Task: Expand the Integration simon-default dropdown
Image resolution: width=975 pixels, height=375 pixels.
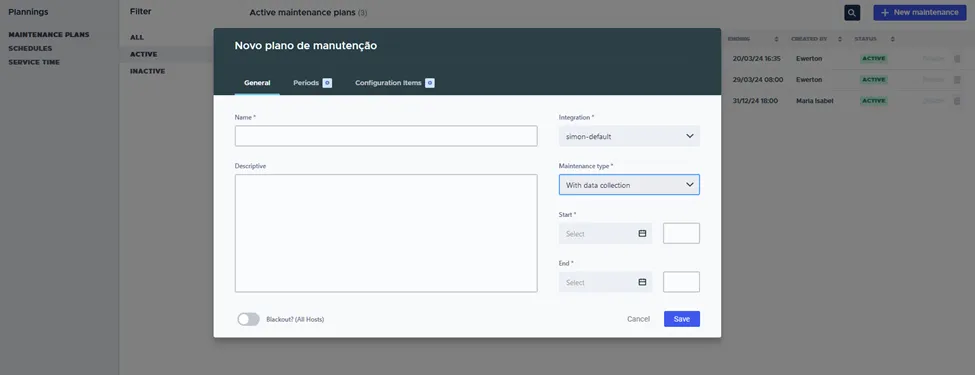Action: pyautogui.click(x=629, y=136)
